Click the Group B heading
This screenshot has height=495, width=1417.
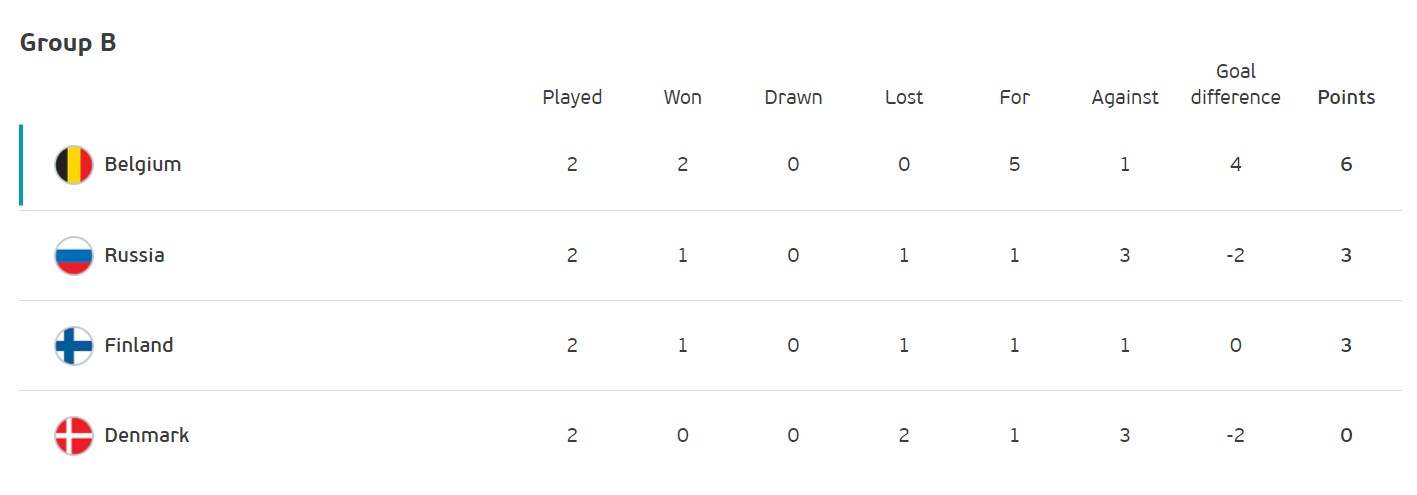(68, 43)
